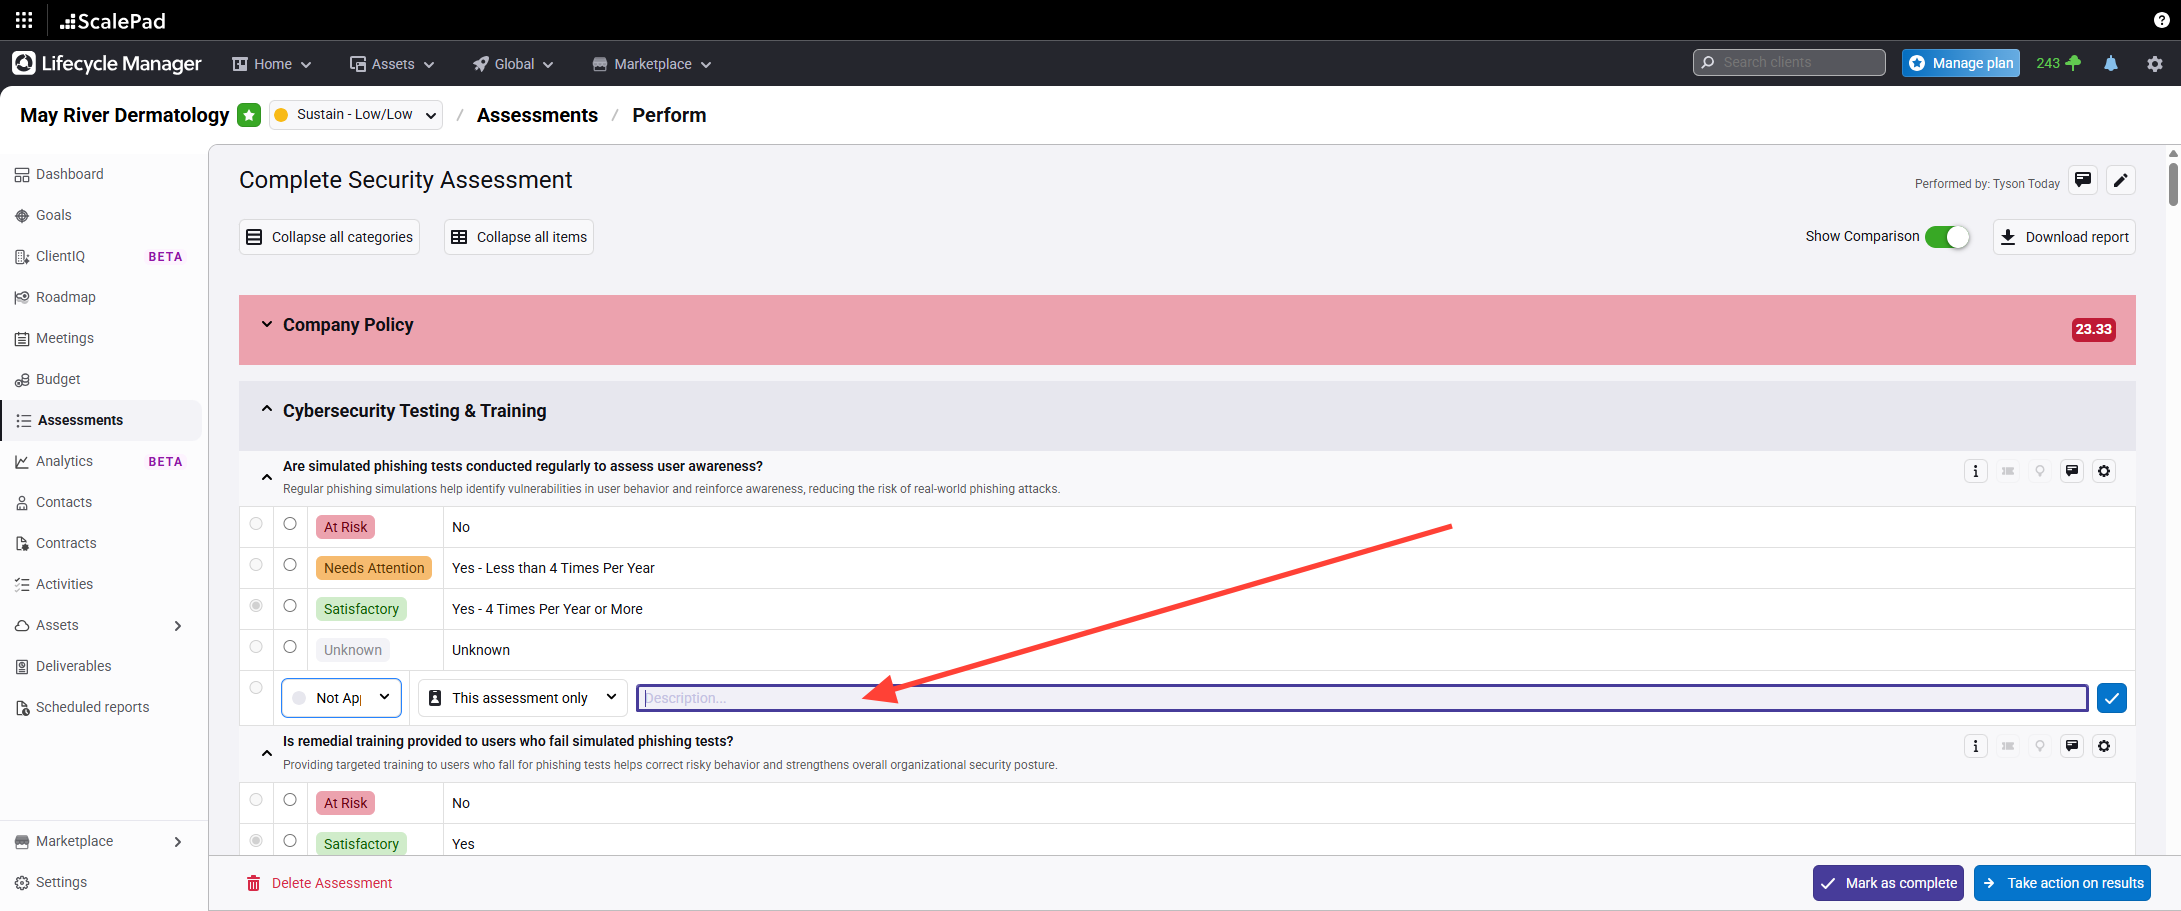Viewport: 2181px width, 911px height.
Task: Open the Sustain - Low/Low status dropdown
Action: (356, 115)
